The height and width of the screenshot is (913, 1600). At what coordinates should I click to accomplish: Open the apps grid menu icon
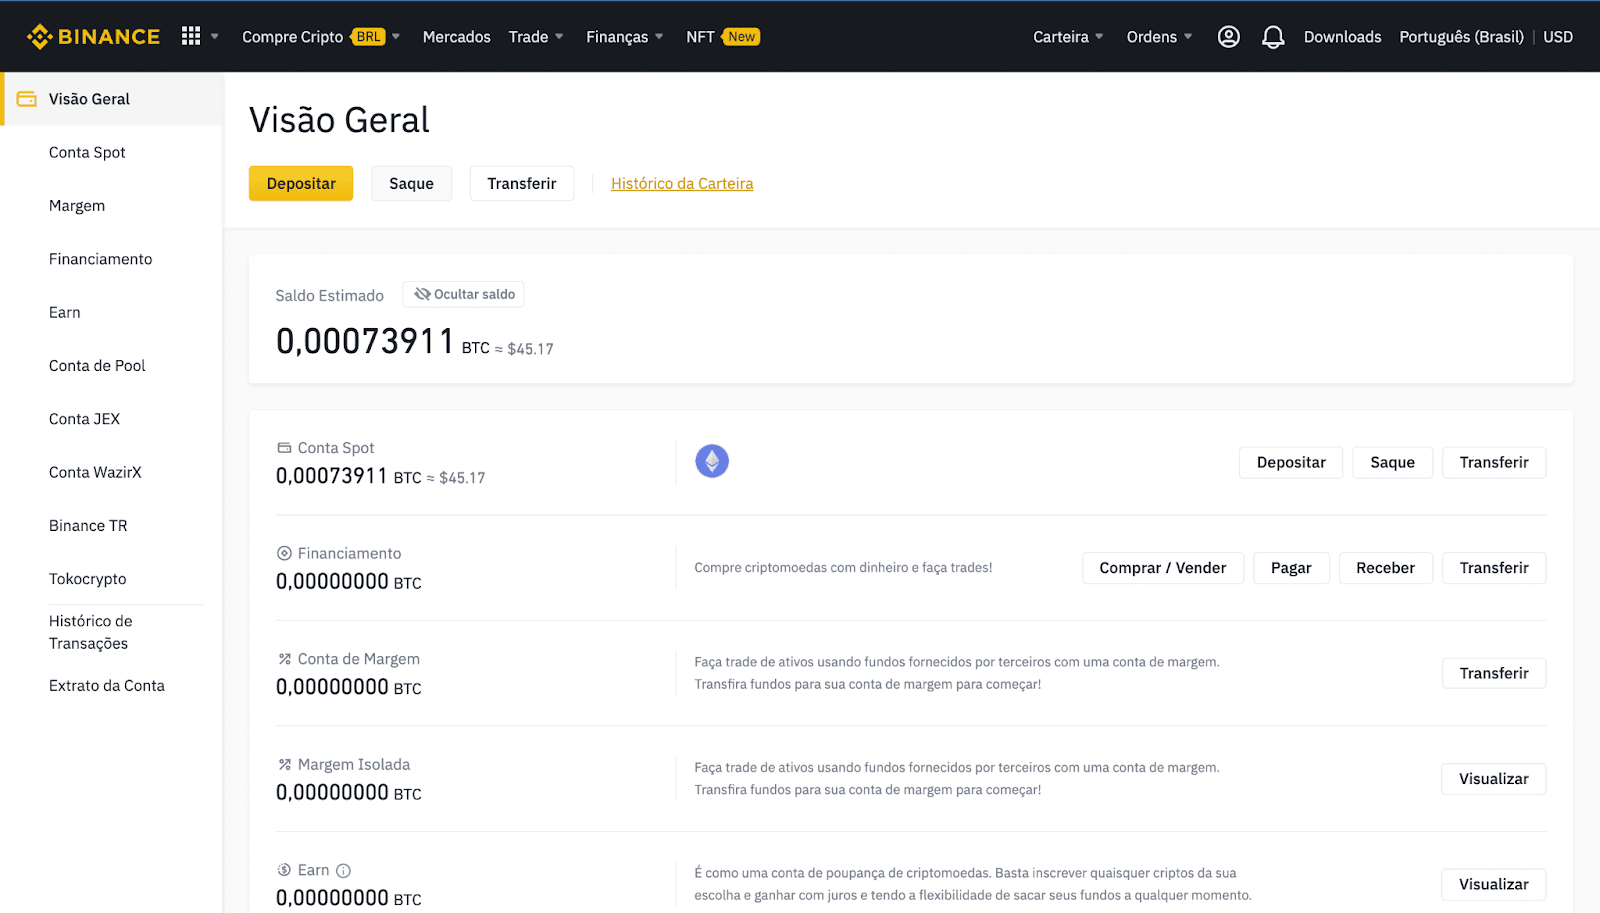tap(191, 36)
